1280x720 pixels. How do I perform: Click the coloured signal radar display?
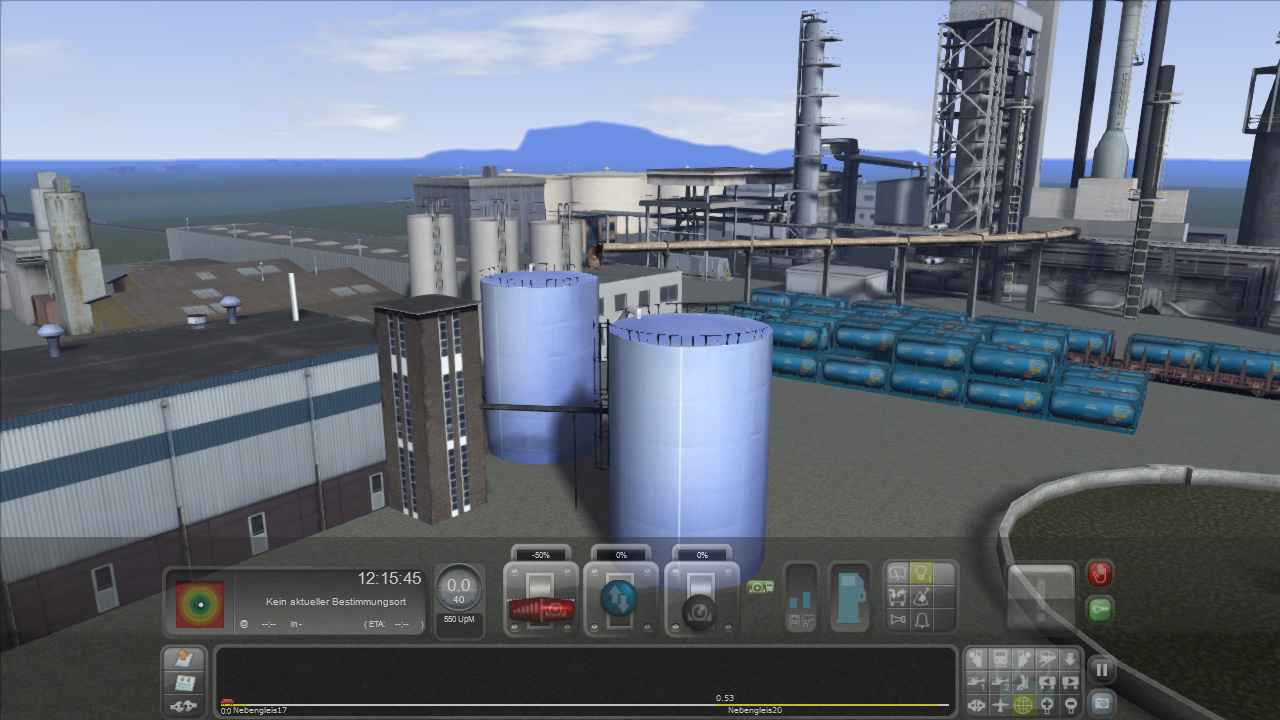point(200,603)
